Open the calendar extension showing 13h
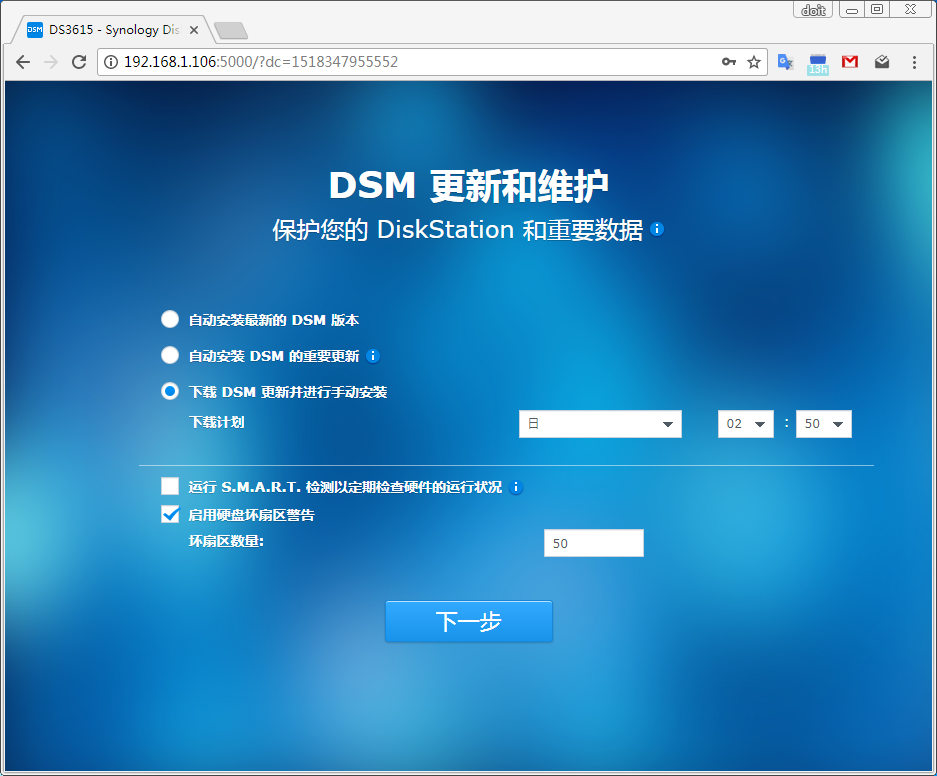 point(817,63)
